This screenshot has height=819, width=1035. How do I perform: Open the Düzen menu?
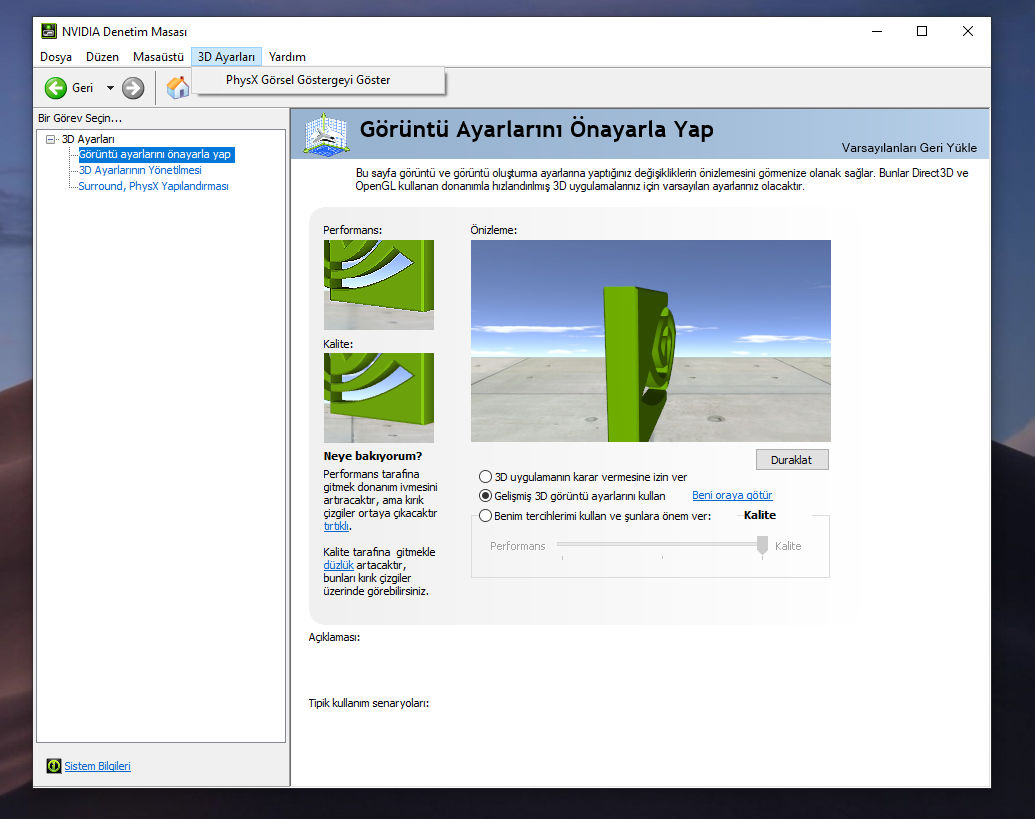102,57
